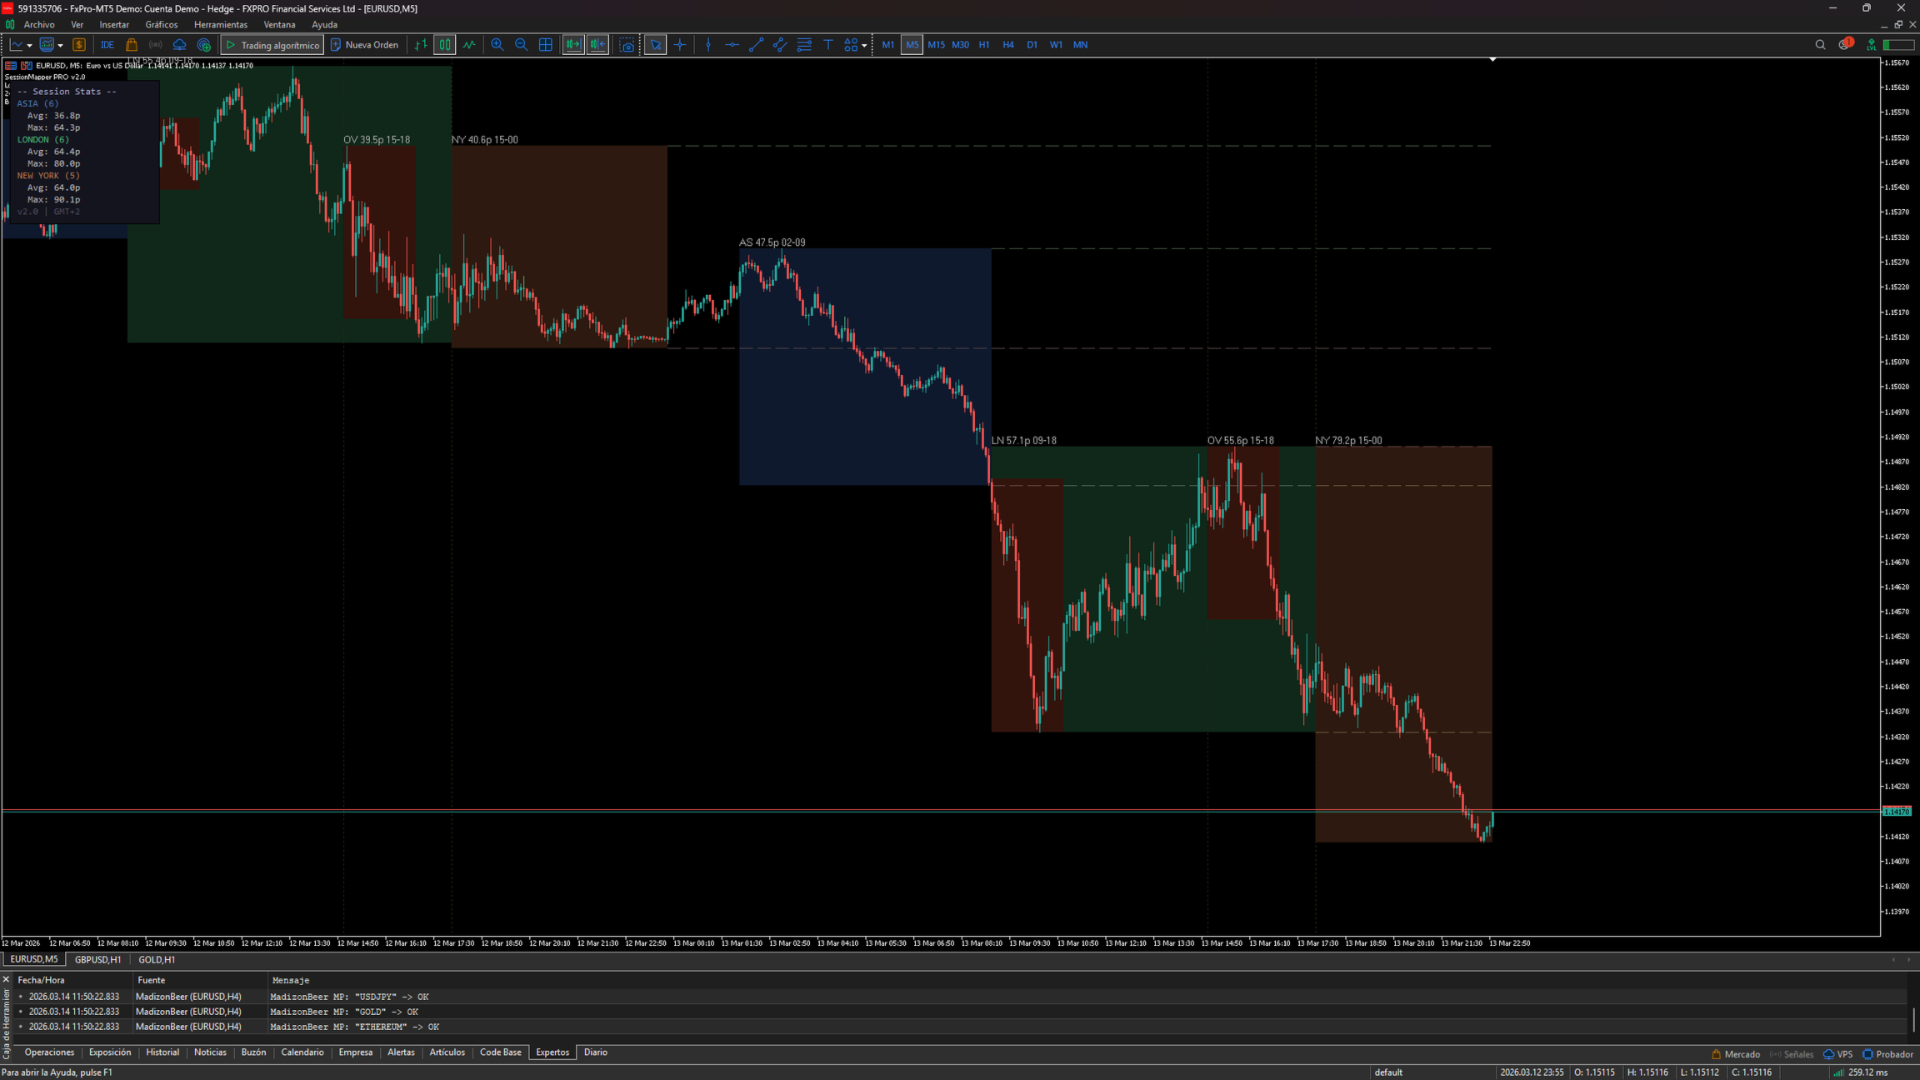The image size is (1920, 1080).
Task: Open the MetaEditor IDE
Action: (x=107, y=45)
